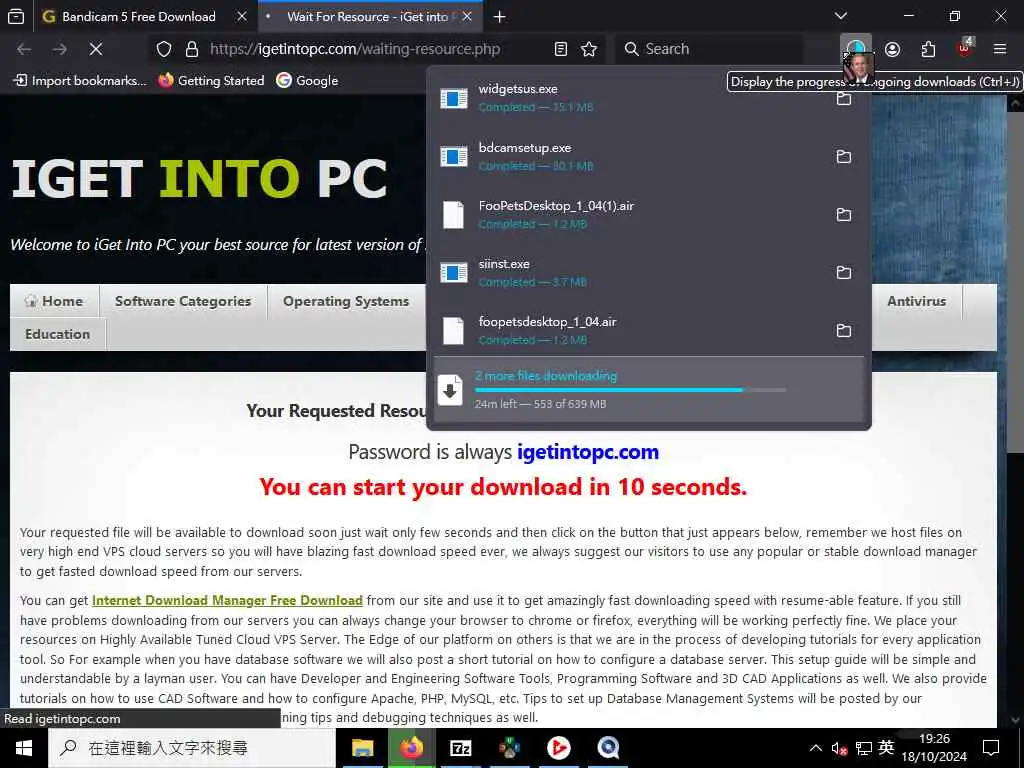Open the Education menu item

(57, 334)
